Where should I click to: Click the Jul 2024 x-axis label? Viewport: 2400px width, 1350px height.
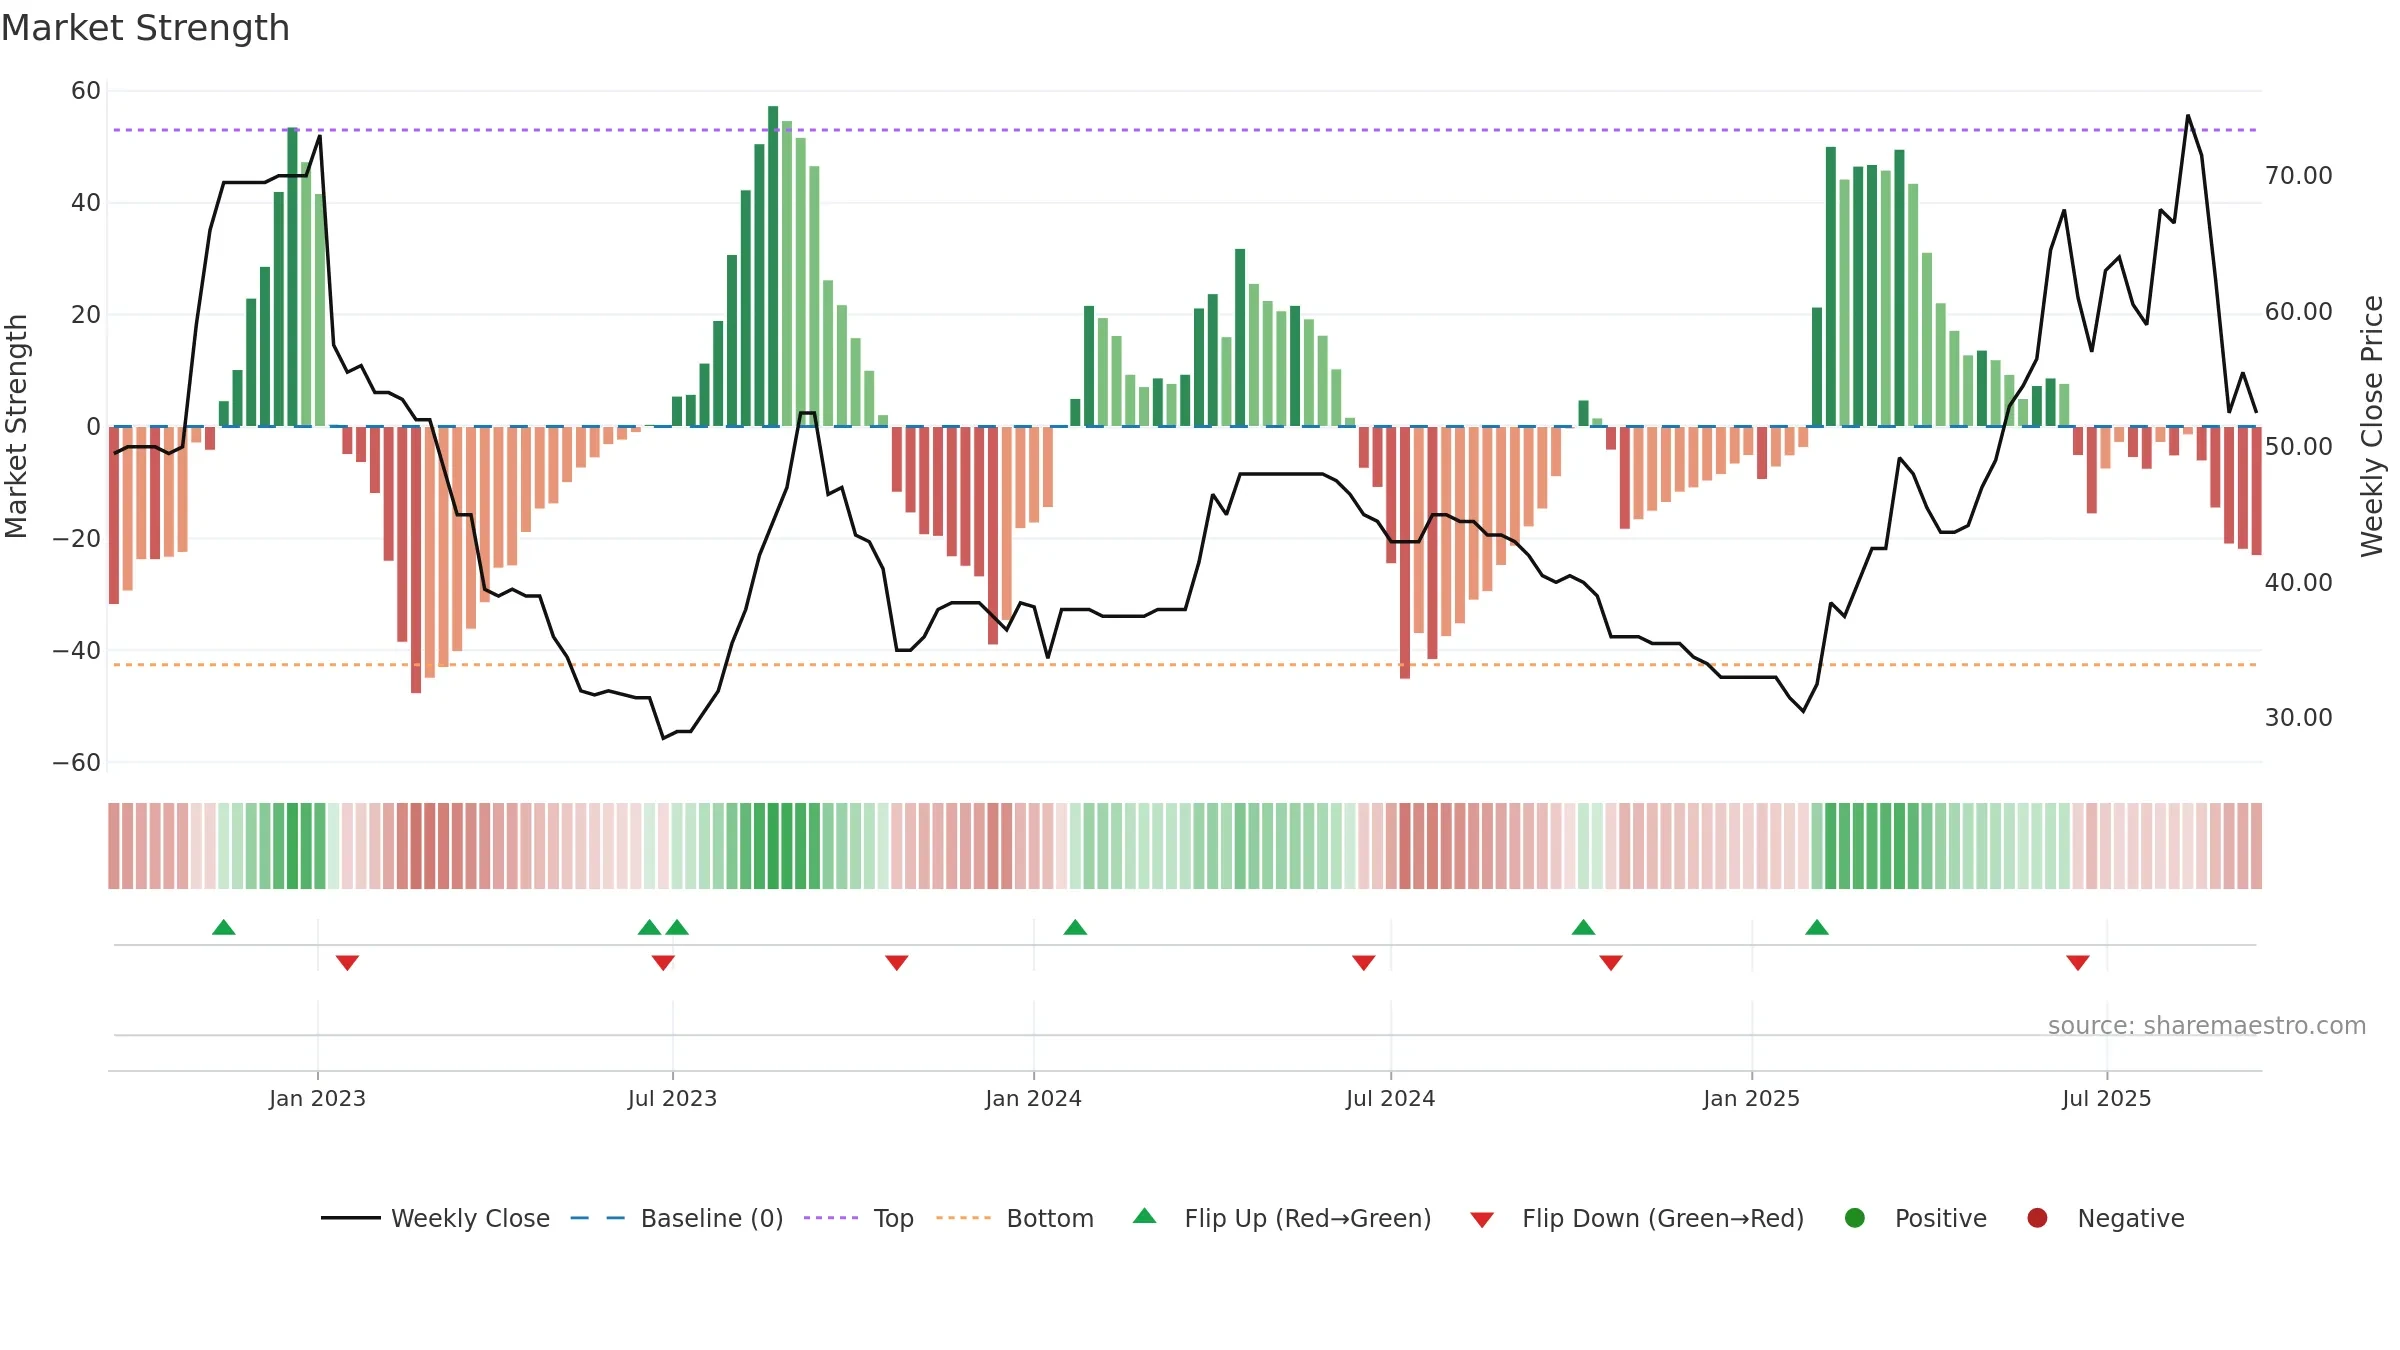coord(1390,1099)
